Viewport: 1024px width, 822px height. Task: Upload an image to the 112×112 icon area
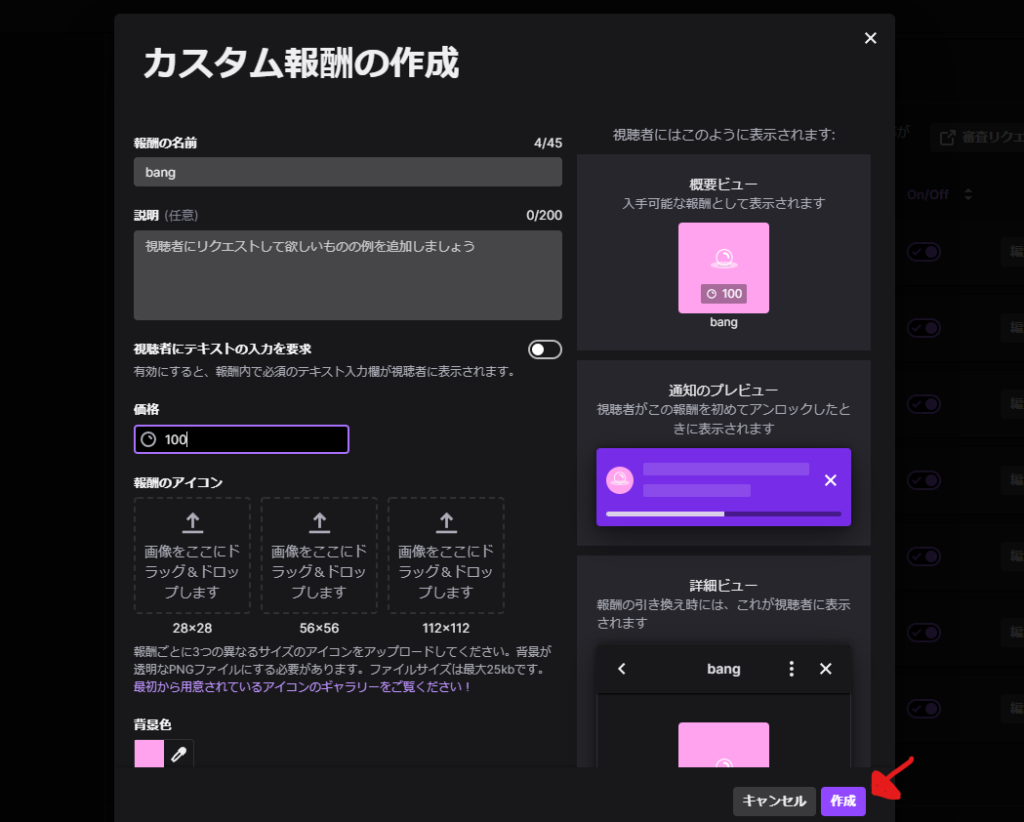pyautogui.click(x=446, y=555)
